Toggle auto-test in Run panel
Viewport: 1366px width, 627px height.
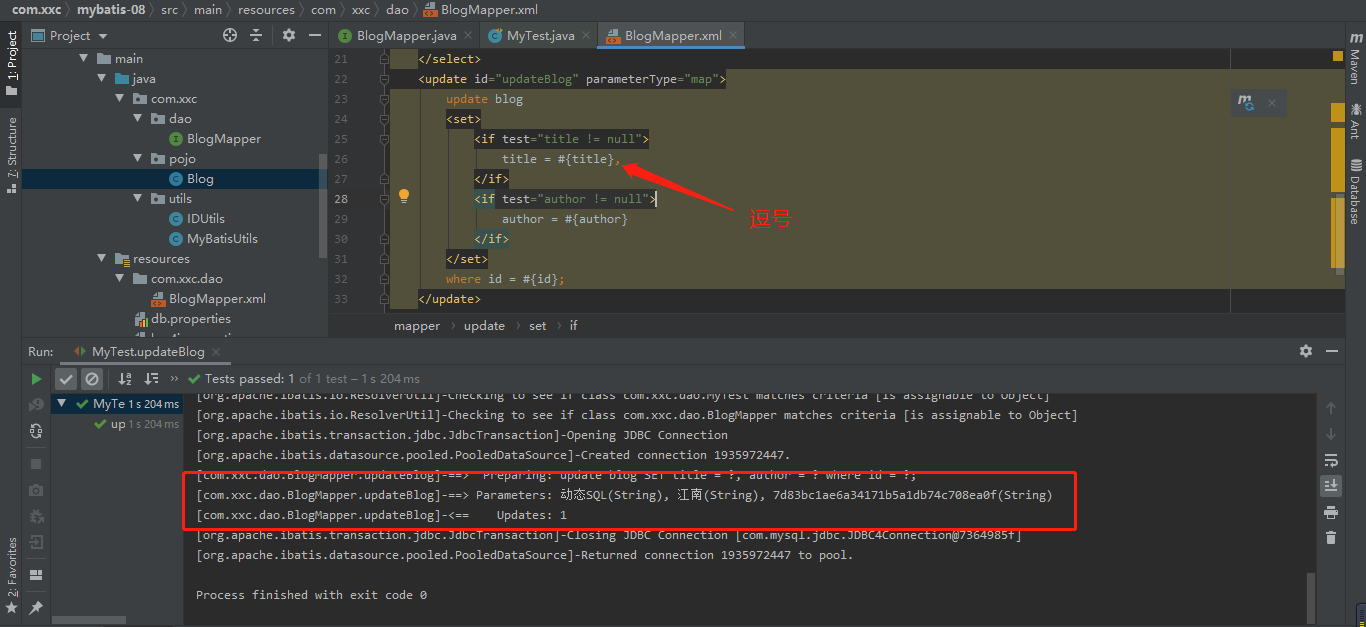point(37,431)
